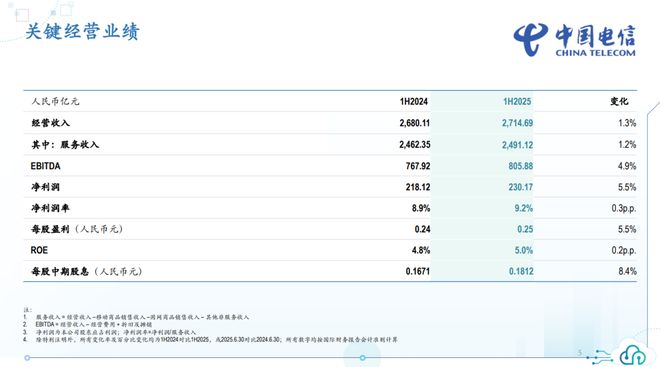Image resolution: width=660 pixels, height=367 pixels.
Task: Click the value 0.1812
Action: [521, 271]
